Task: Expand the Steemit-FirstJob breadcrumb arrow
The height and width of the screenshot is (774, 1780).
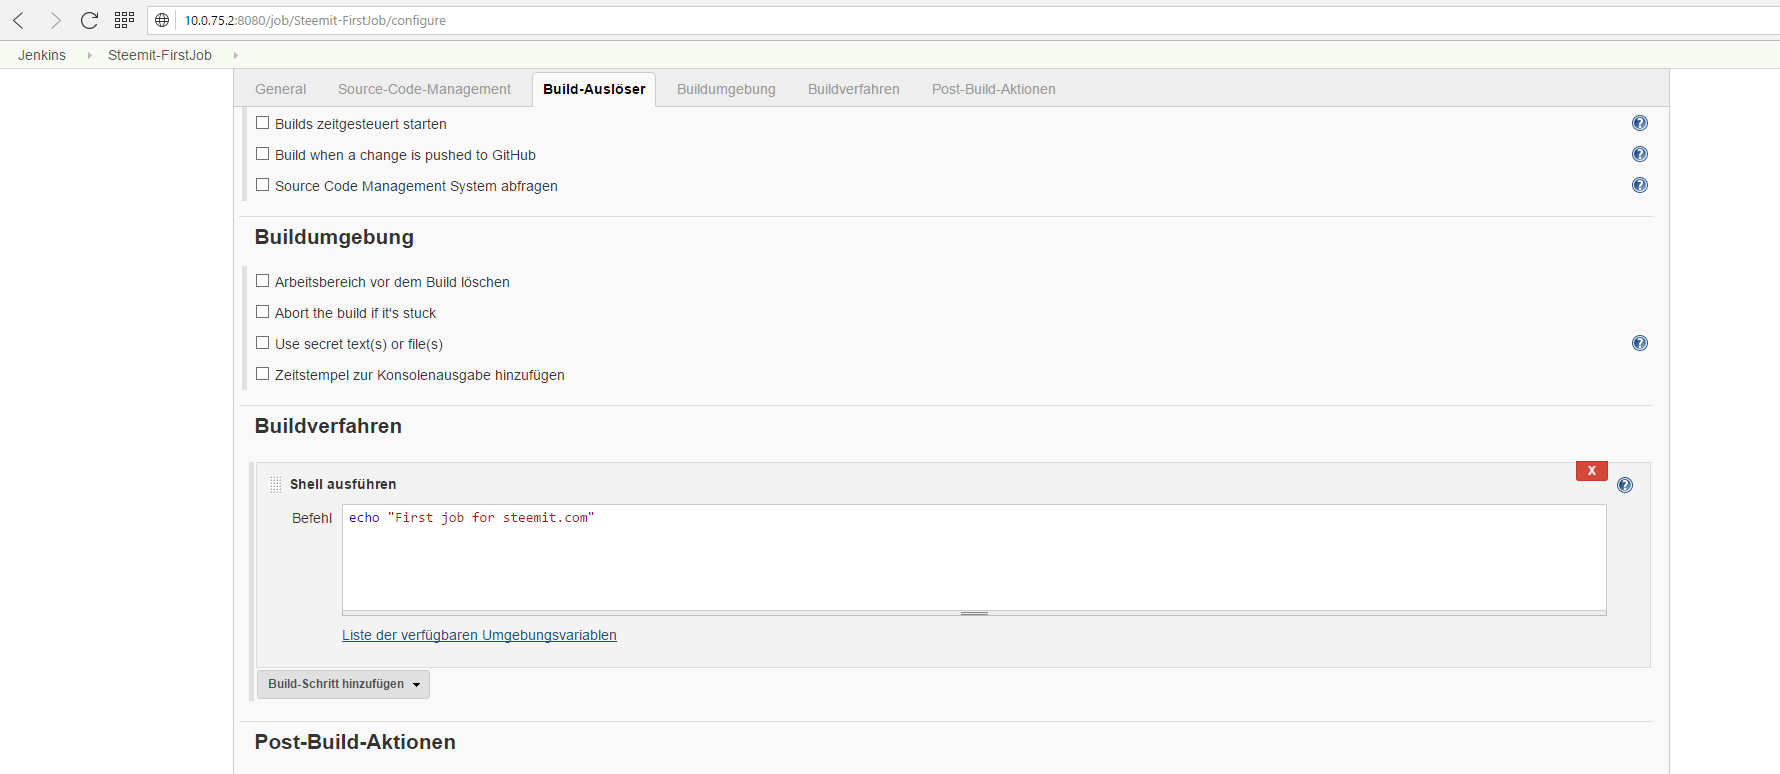Action: tap(235, 55)
